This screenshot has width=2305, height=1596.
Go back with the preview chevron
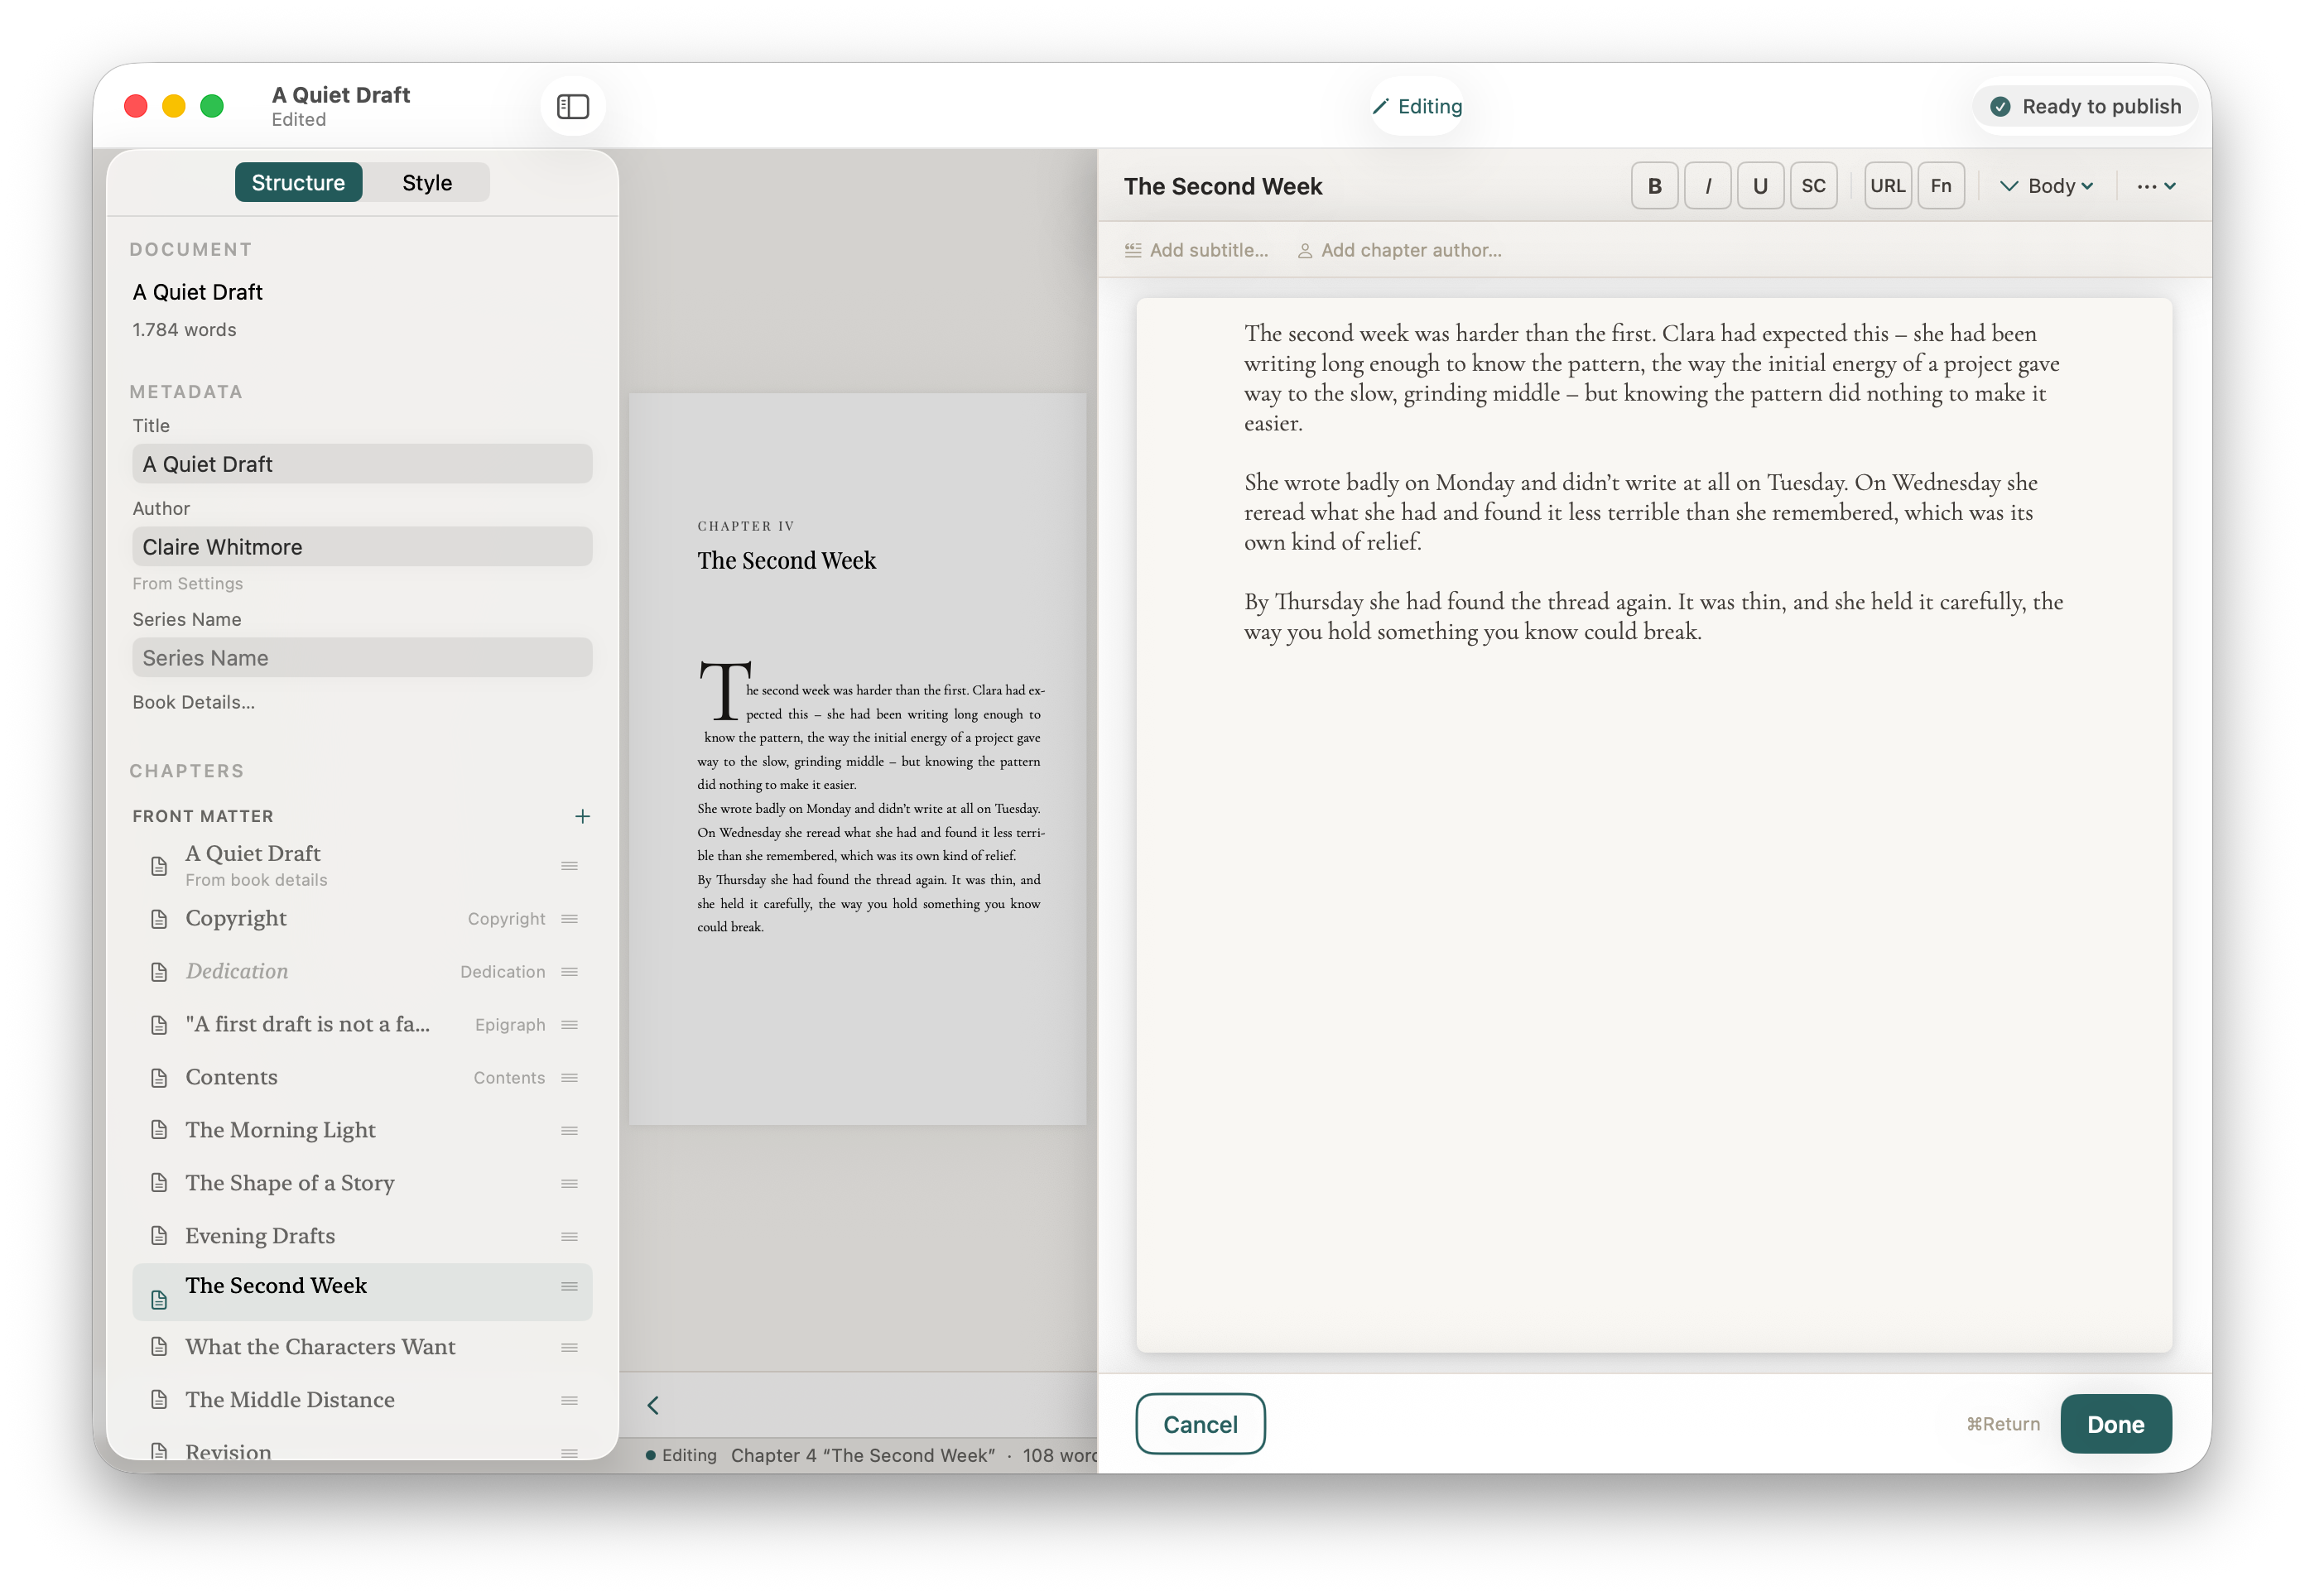click(653, 1406)
